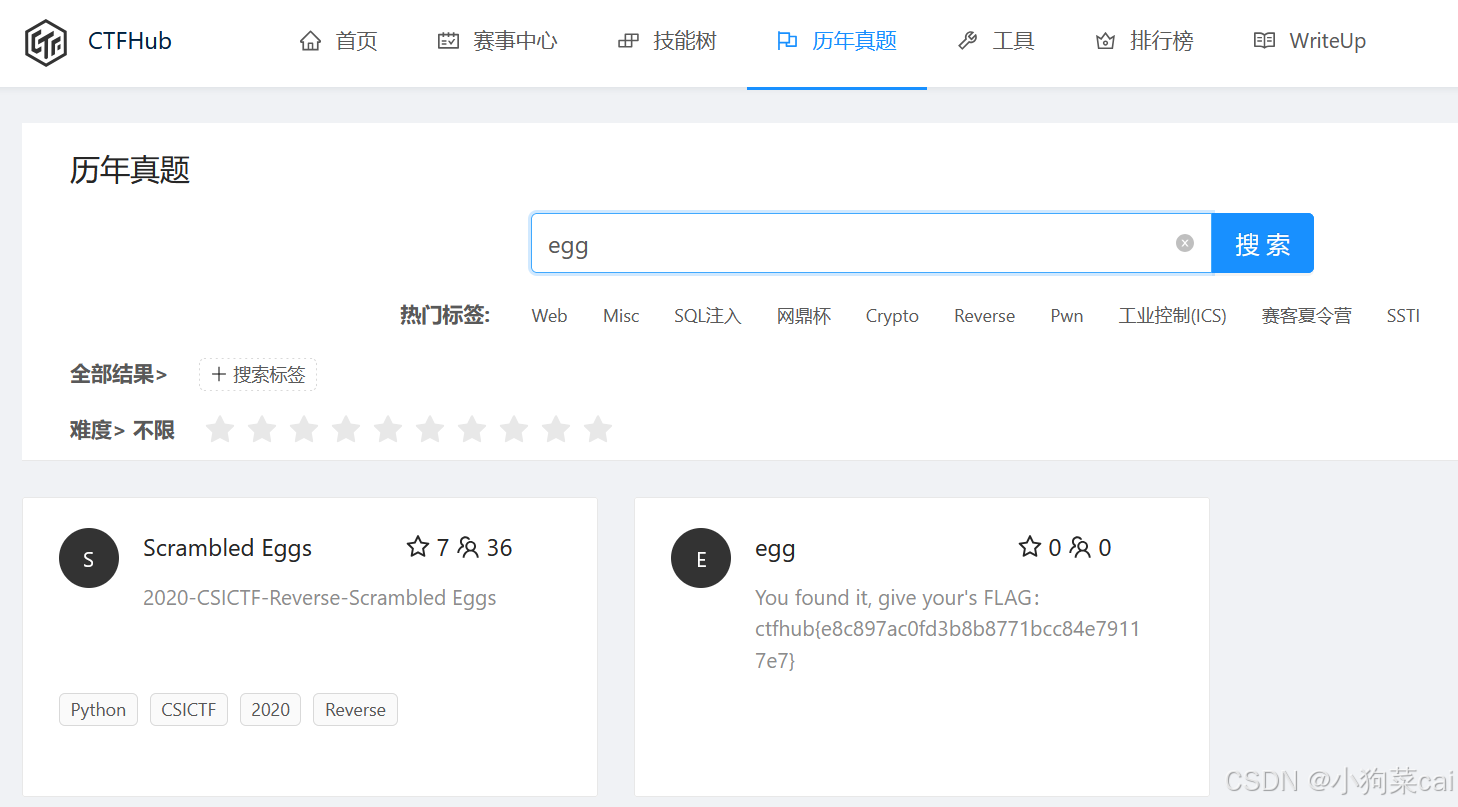Filter by the SQL注入 hot tag

pyautogui.click(x=708, y=316)
